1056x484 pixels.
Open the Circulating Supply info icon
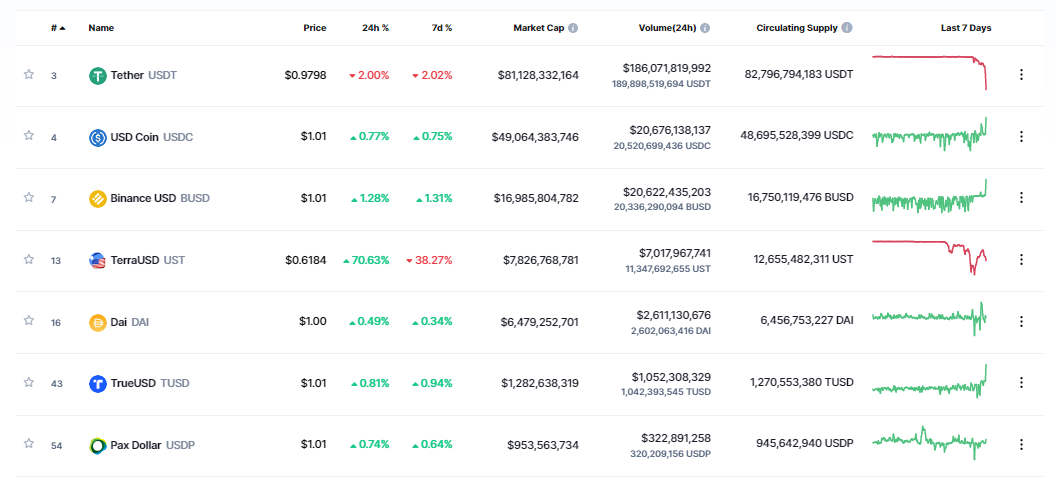(x=847, y=28)
